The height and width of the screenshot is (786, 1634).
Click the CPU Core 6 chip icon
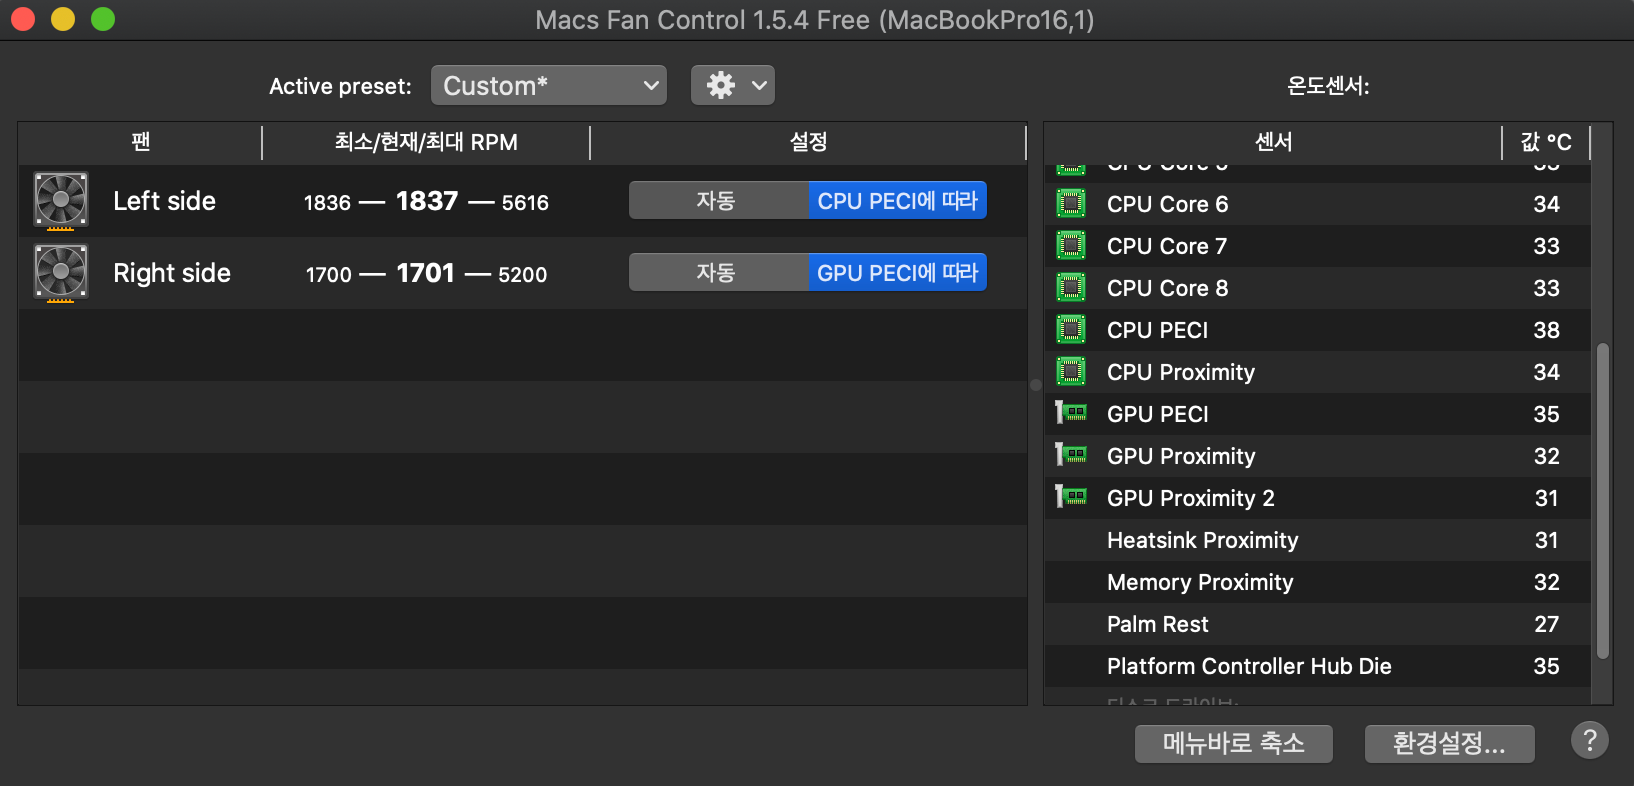pos(1071,204)
